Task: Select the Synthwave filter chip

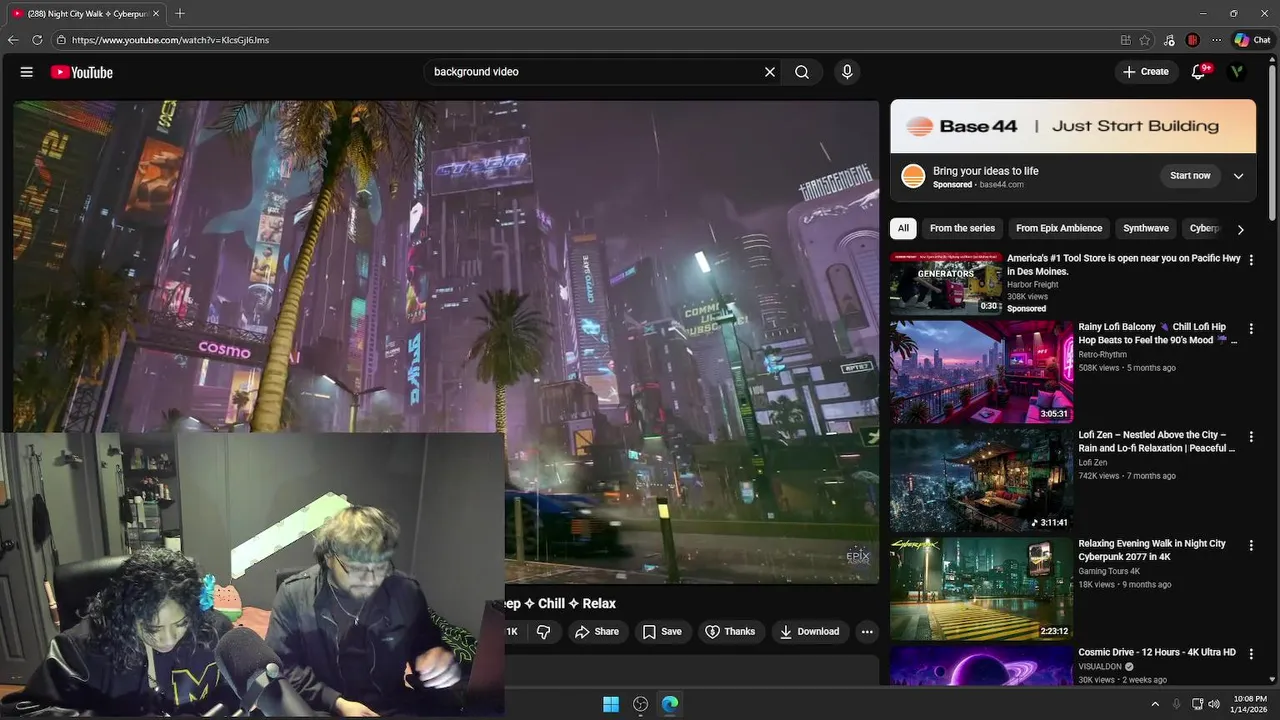Action: (1146, 229)
